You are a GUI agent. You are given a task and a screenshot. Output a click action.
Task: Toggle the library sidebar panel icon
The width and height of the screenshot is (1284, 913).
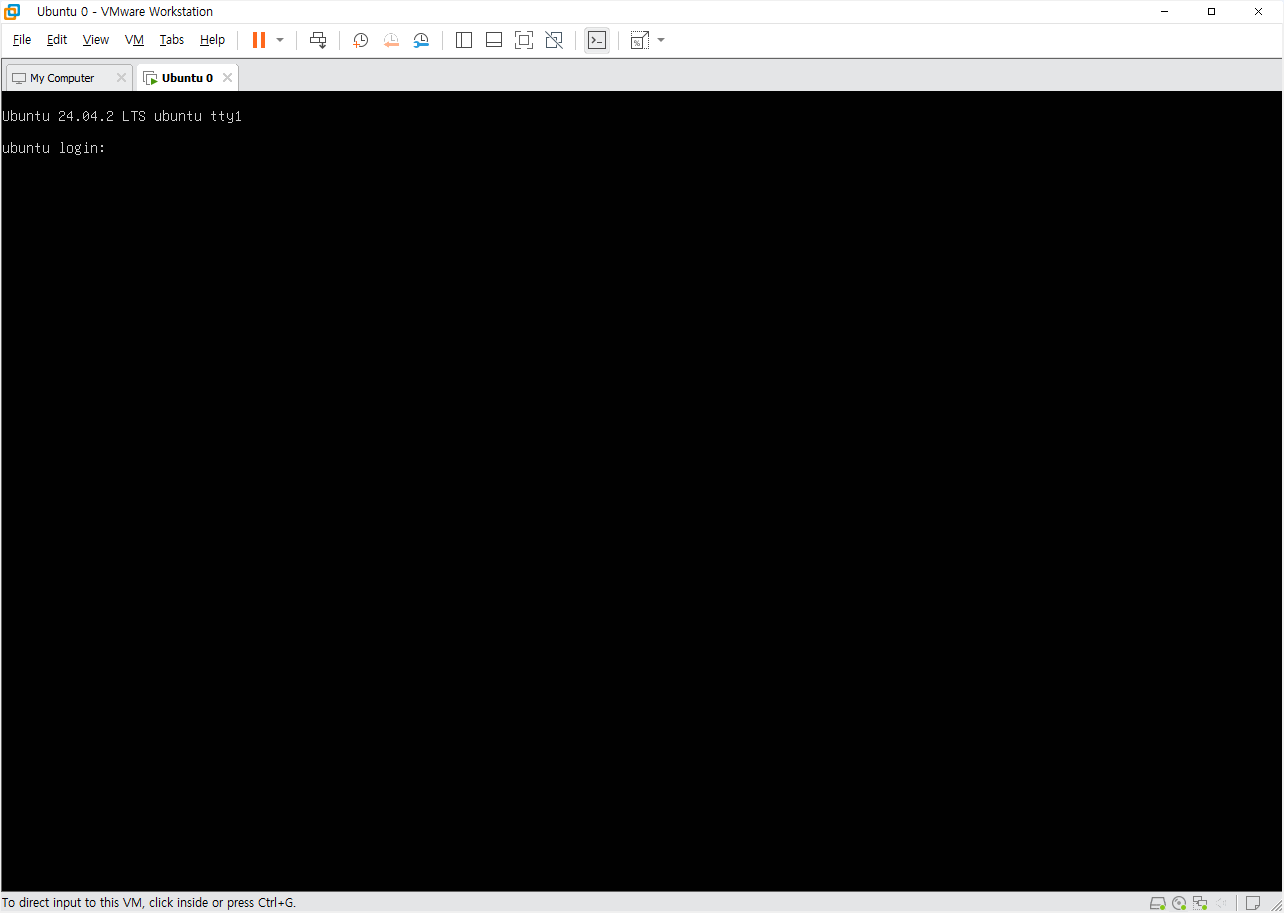464,40
